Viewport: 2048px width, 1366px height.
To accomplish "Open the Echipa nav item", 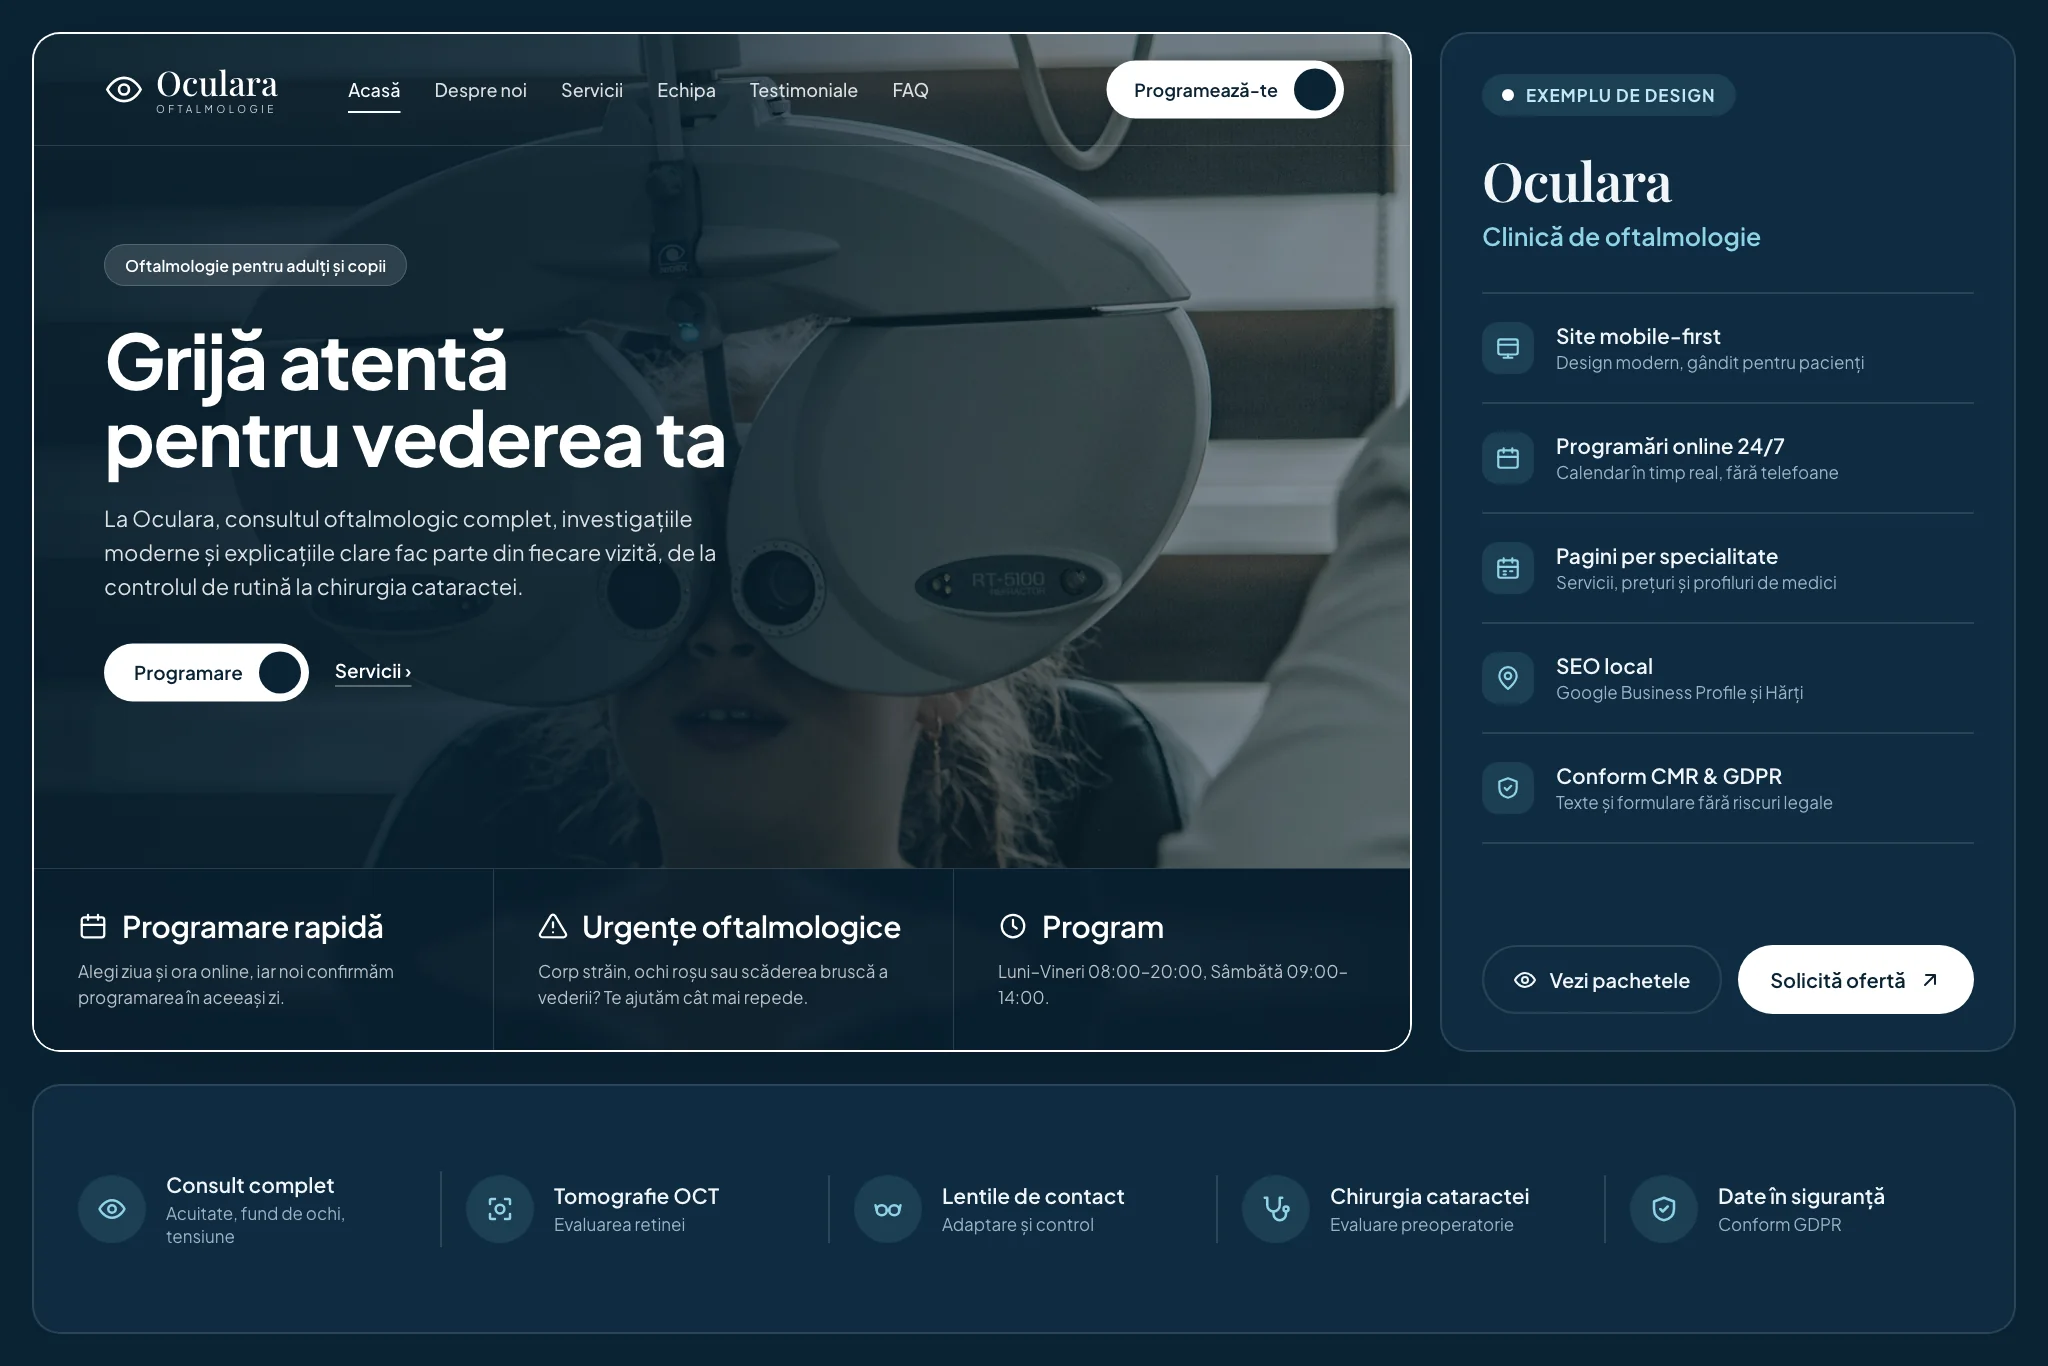I will point(686,90).
